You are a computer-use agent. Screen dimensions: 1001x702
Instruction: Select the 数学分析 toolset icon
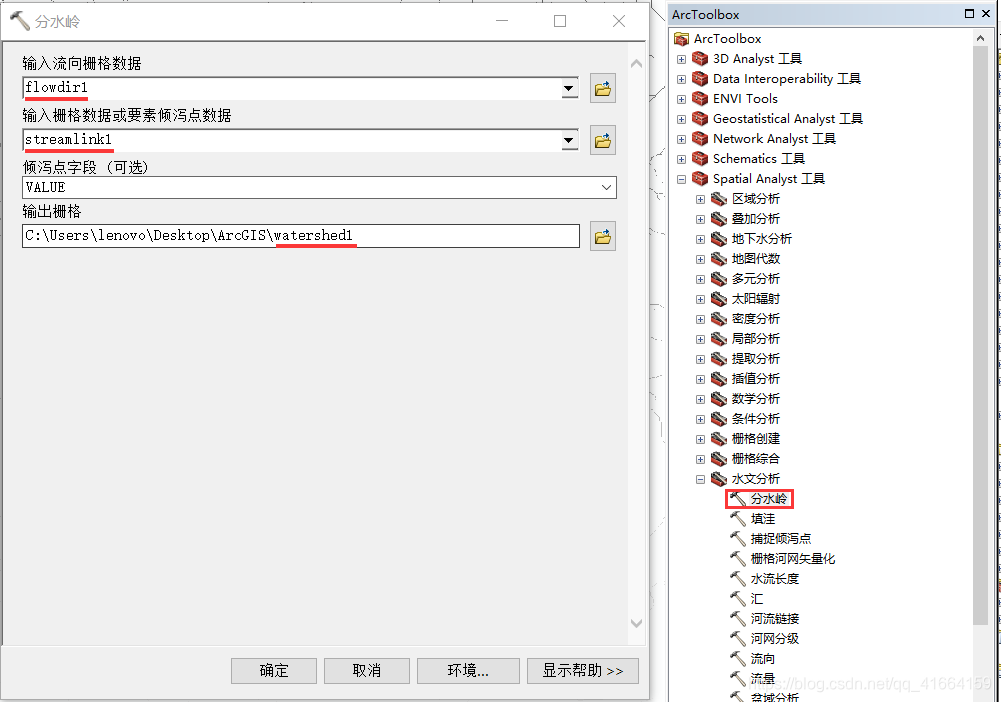click(719, 399)
